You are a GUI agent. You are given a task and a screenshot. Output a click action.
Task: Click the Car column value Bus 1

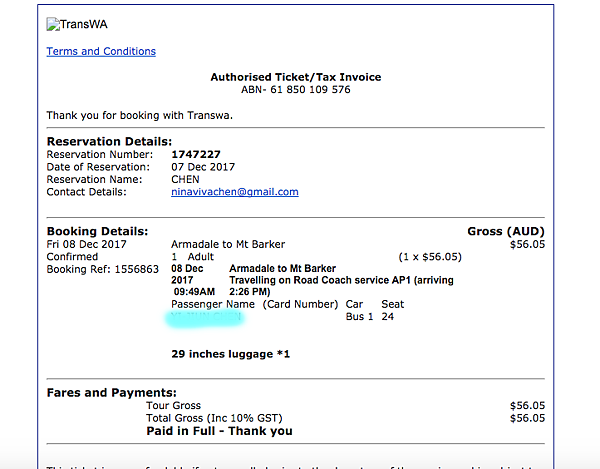[x=359, y=316]
